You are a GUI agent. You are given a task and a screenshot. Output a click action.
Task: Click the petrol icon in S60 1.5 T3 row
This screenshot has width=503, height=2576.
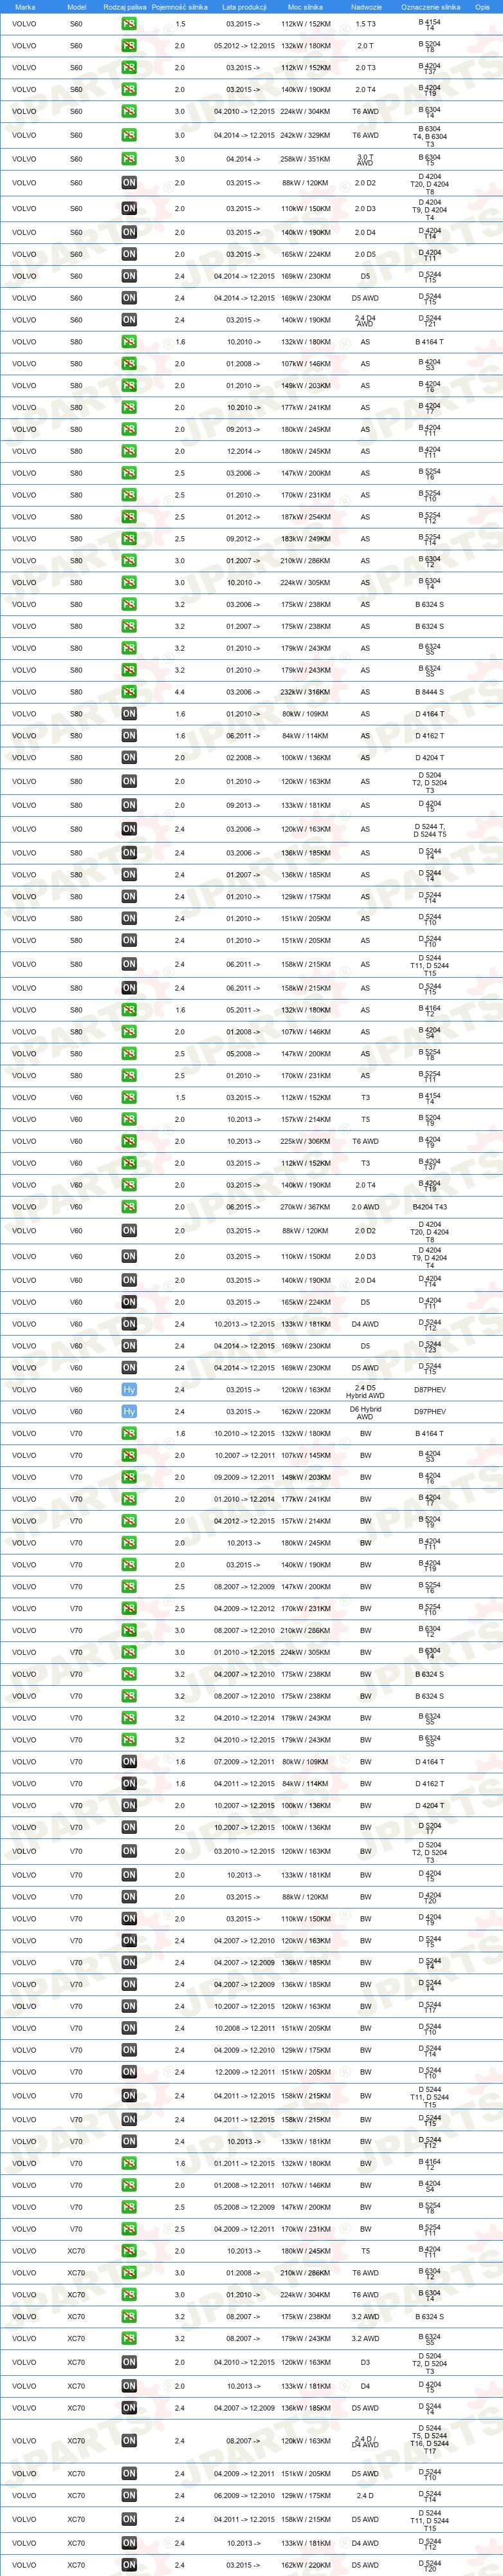pyautogui.click(x=129, y=24)
